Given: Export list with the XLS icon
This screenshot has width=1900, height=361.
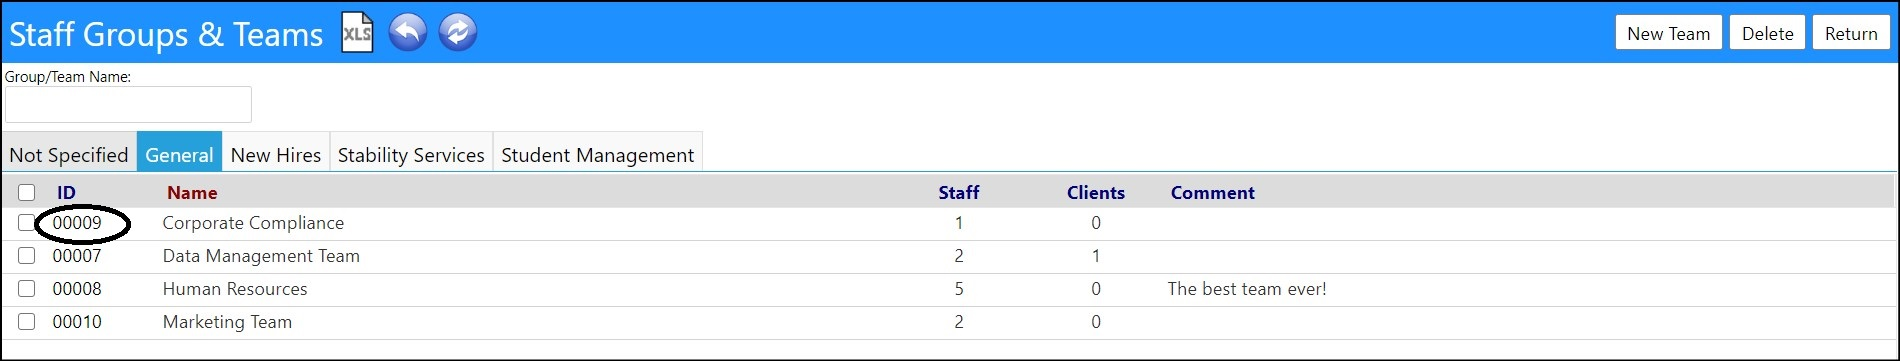Looking at the screenshot, I should 357,33.
